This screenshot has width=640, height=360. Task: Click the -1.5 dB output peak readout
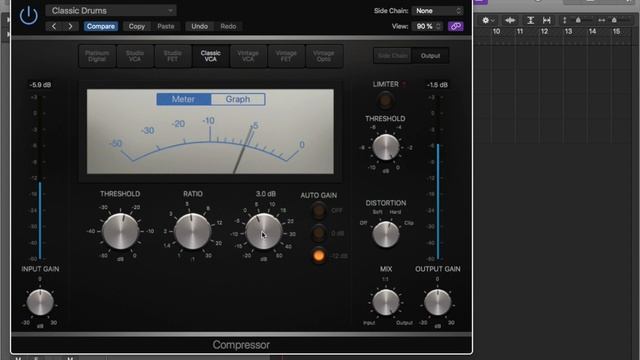point(438,84)
